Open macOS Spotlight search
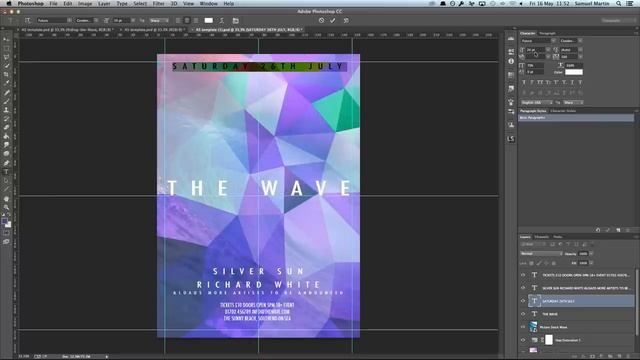This screenshot has height=360, width=640. coord(619,3)
